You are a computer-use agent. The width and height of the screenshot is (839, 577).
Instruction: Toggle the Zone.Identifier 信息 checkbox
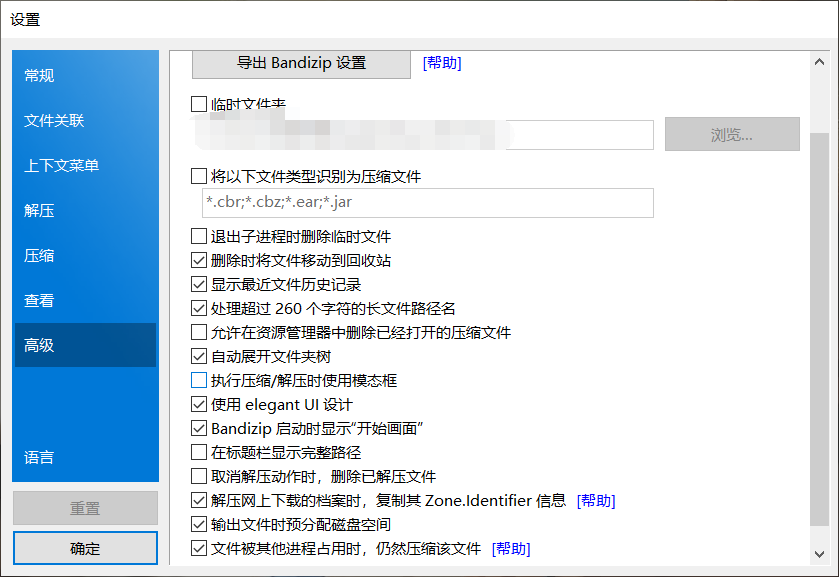[199, 500]
